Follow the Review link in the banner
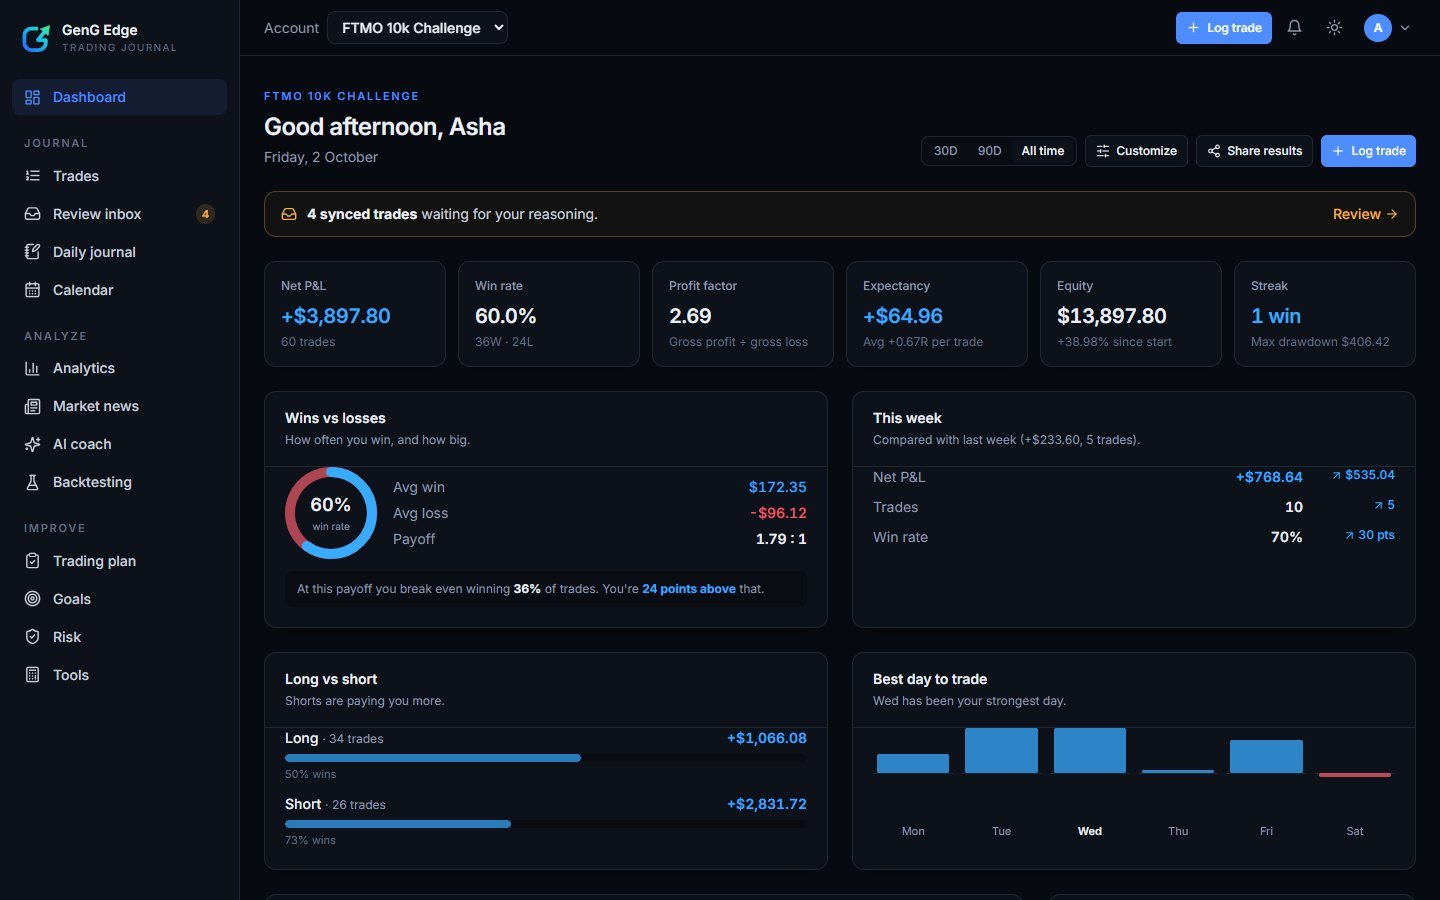 [x=1365, y=214]
